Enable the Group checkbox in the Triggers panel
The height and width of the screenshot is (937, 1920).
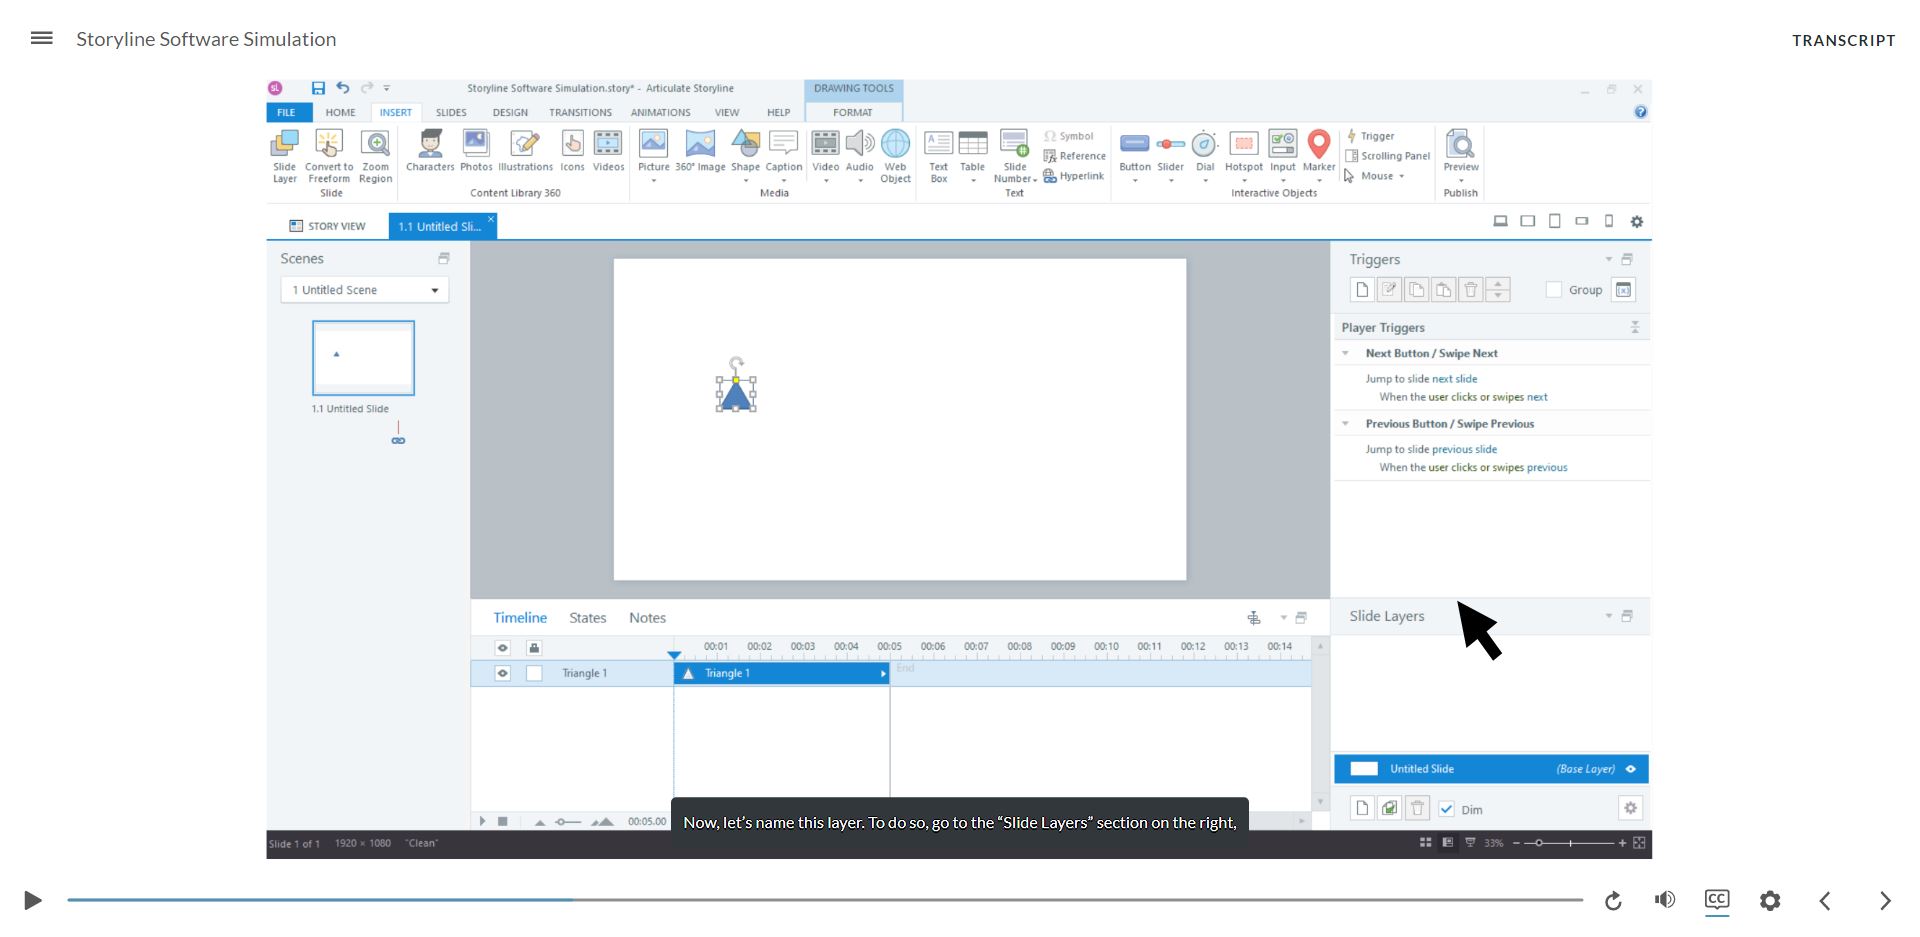[1555, 289]
